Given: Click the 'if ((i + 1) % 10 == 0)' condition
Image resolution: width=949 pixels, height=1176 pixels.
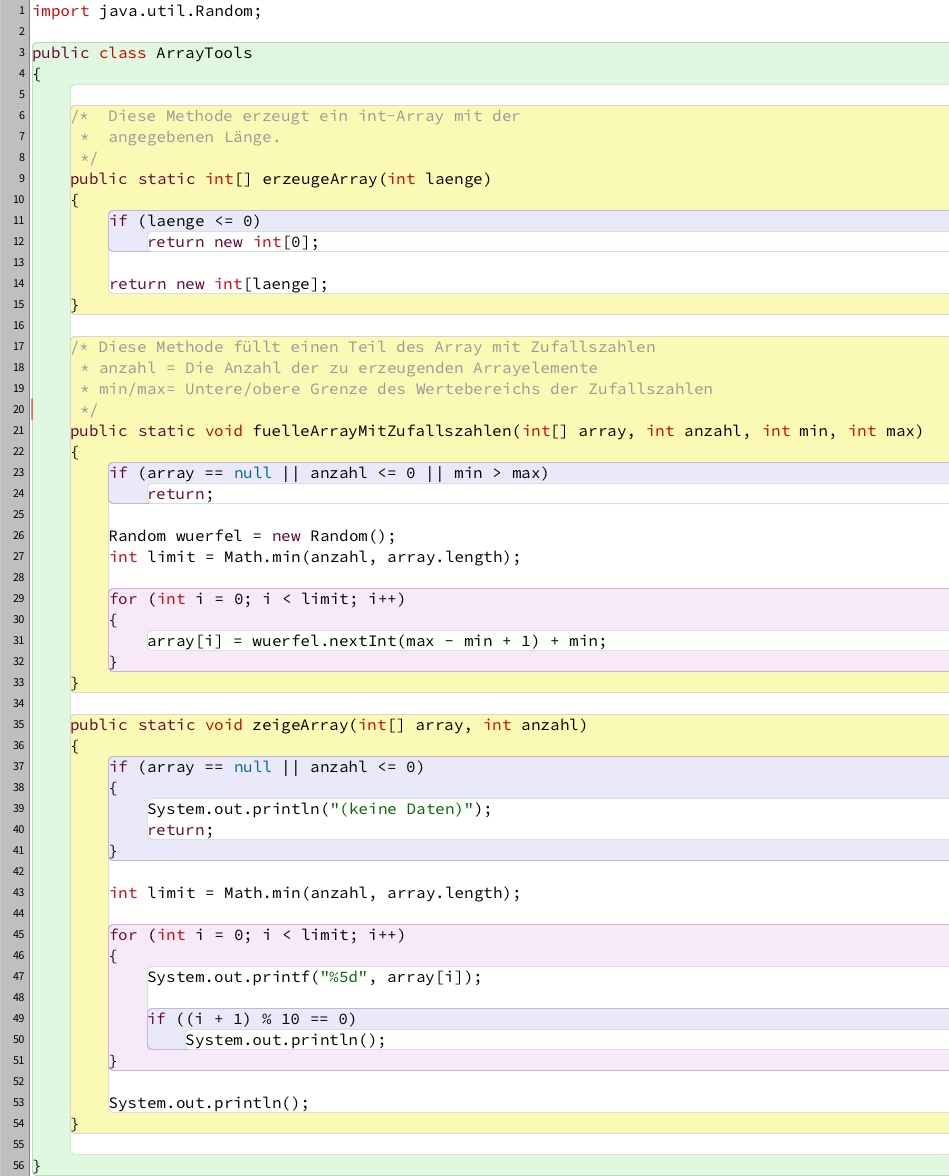Looking at the screenshot, I should pos(251,1019).
